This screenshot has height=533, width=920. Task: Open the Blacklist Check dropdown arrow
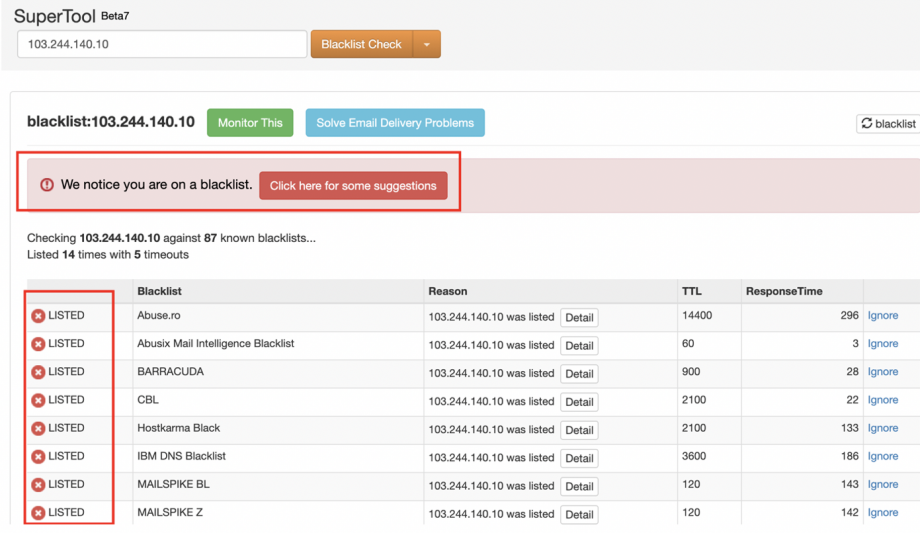[x=426, y=45]
